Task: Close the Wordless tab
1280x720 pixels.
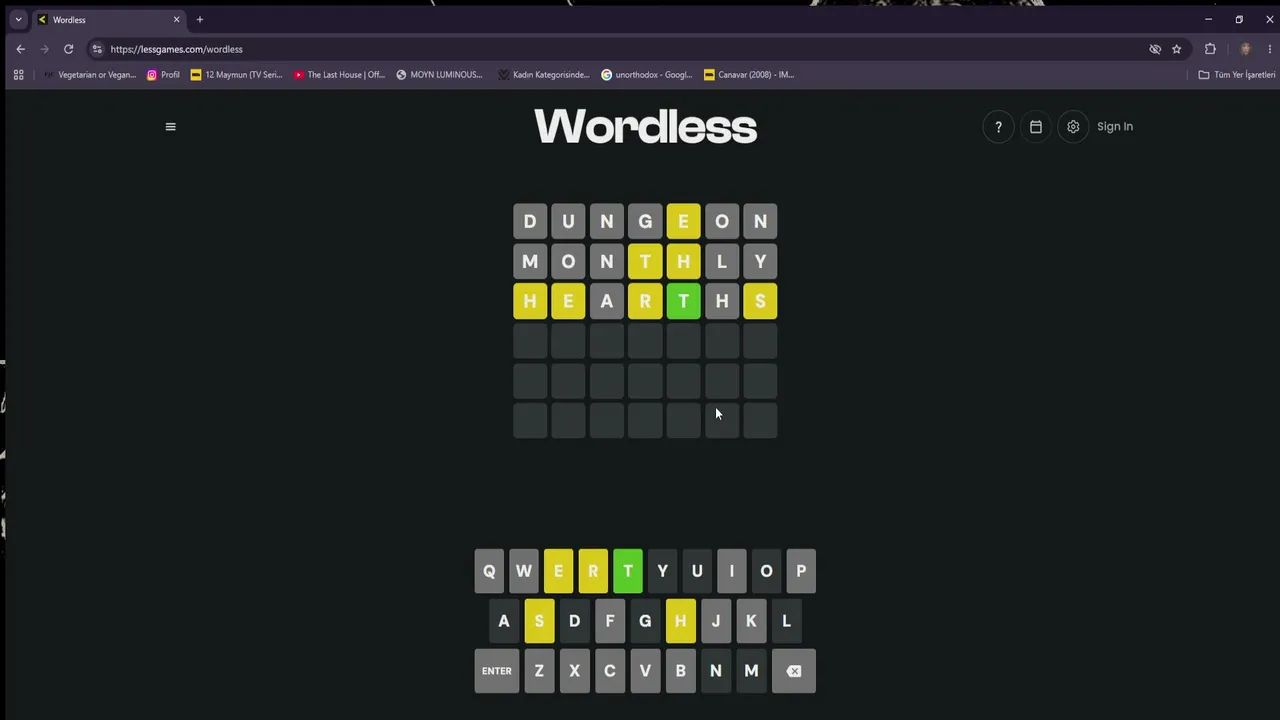Action: (x=177, y=19)
